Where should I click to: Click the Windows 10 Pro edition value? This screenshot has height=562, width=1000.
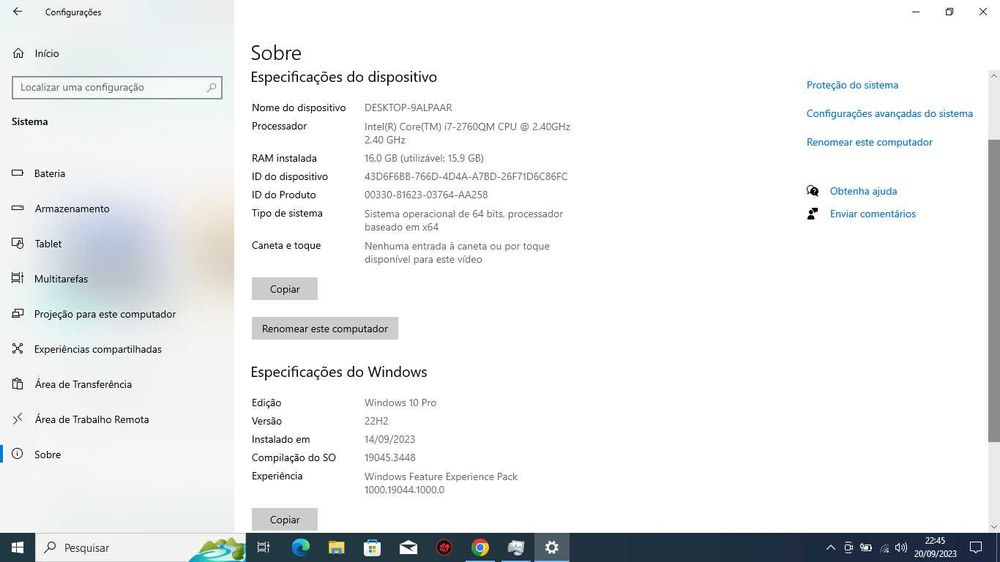tap(401, 403)
